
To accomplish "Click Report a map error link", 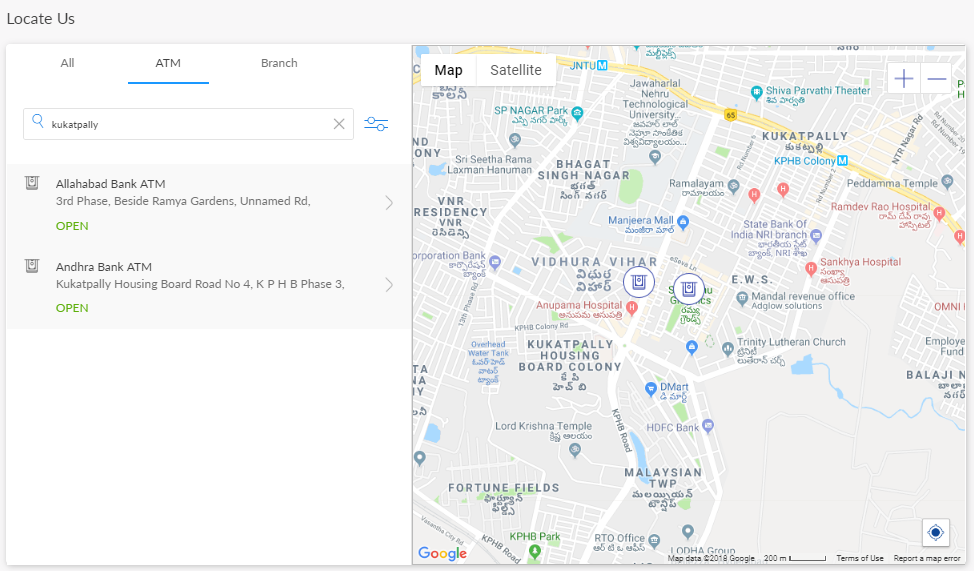I will click(x=927, y=558).
